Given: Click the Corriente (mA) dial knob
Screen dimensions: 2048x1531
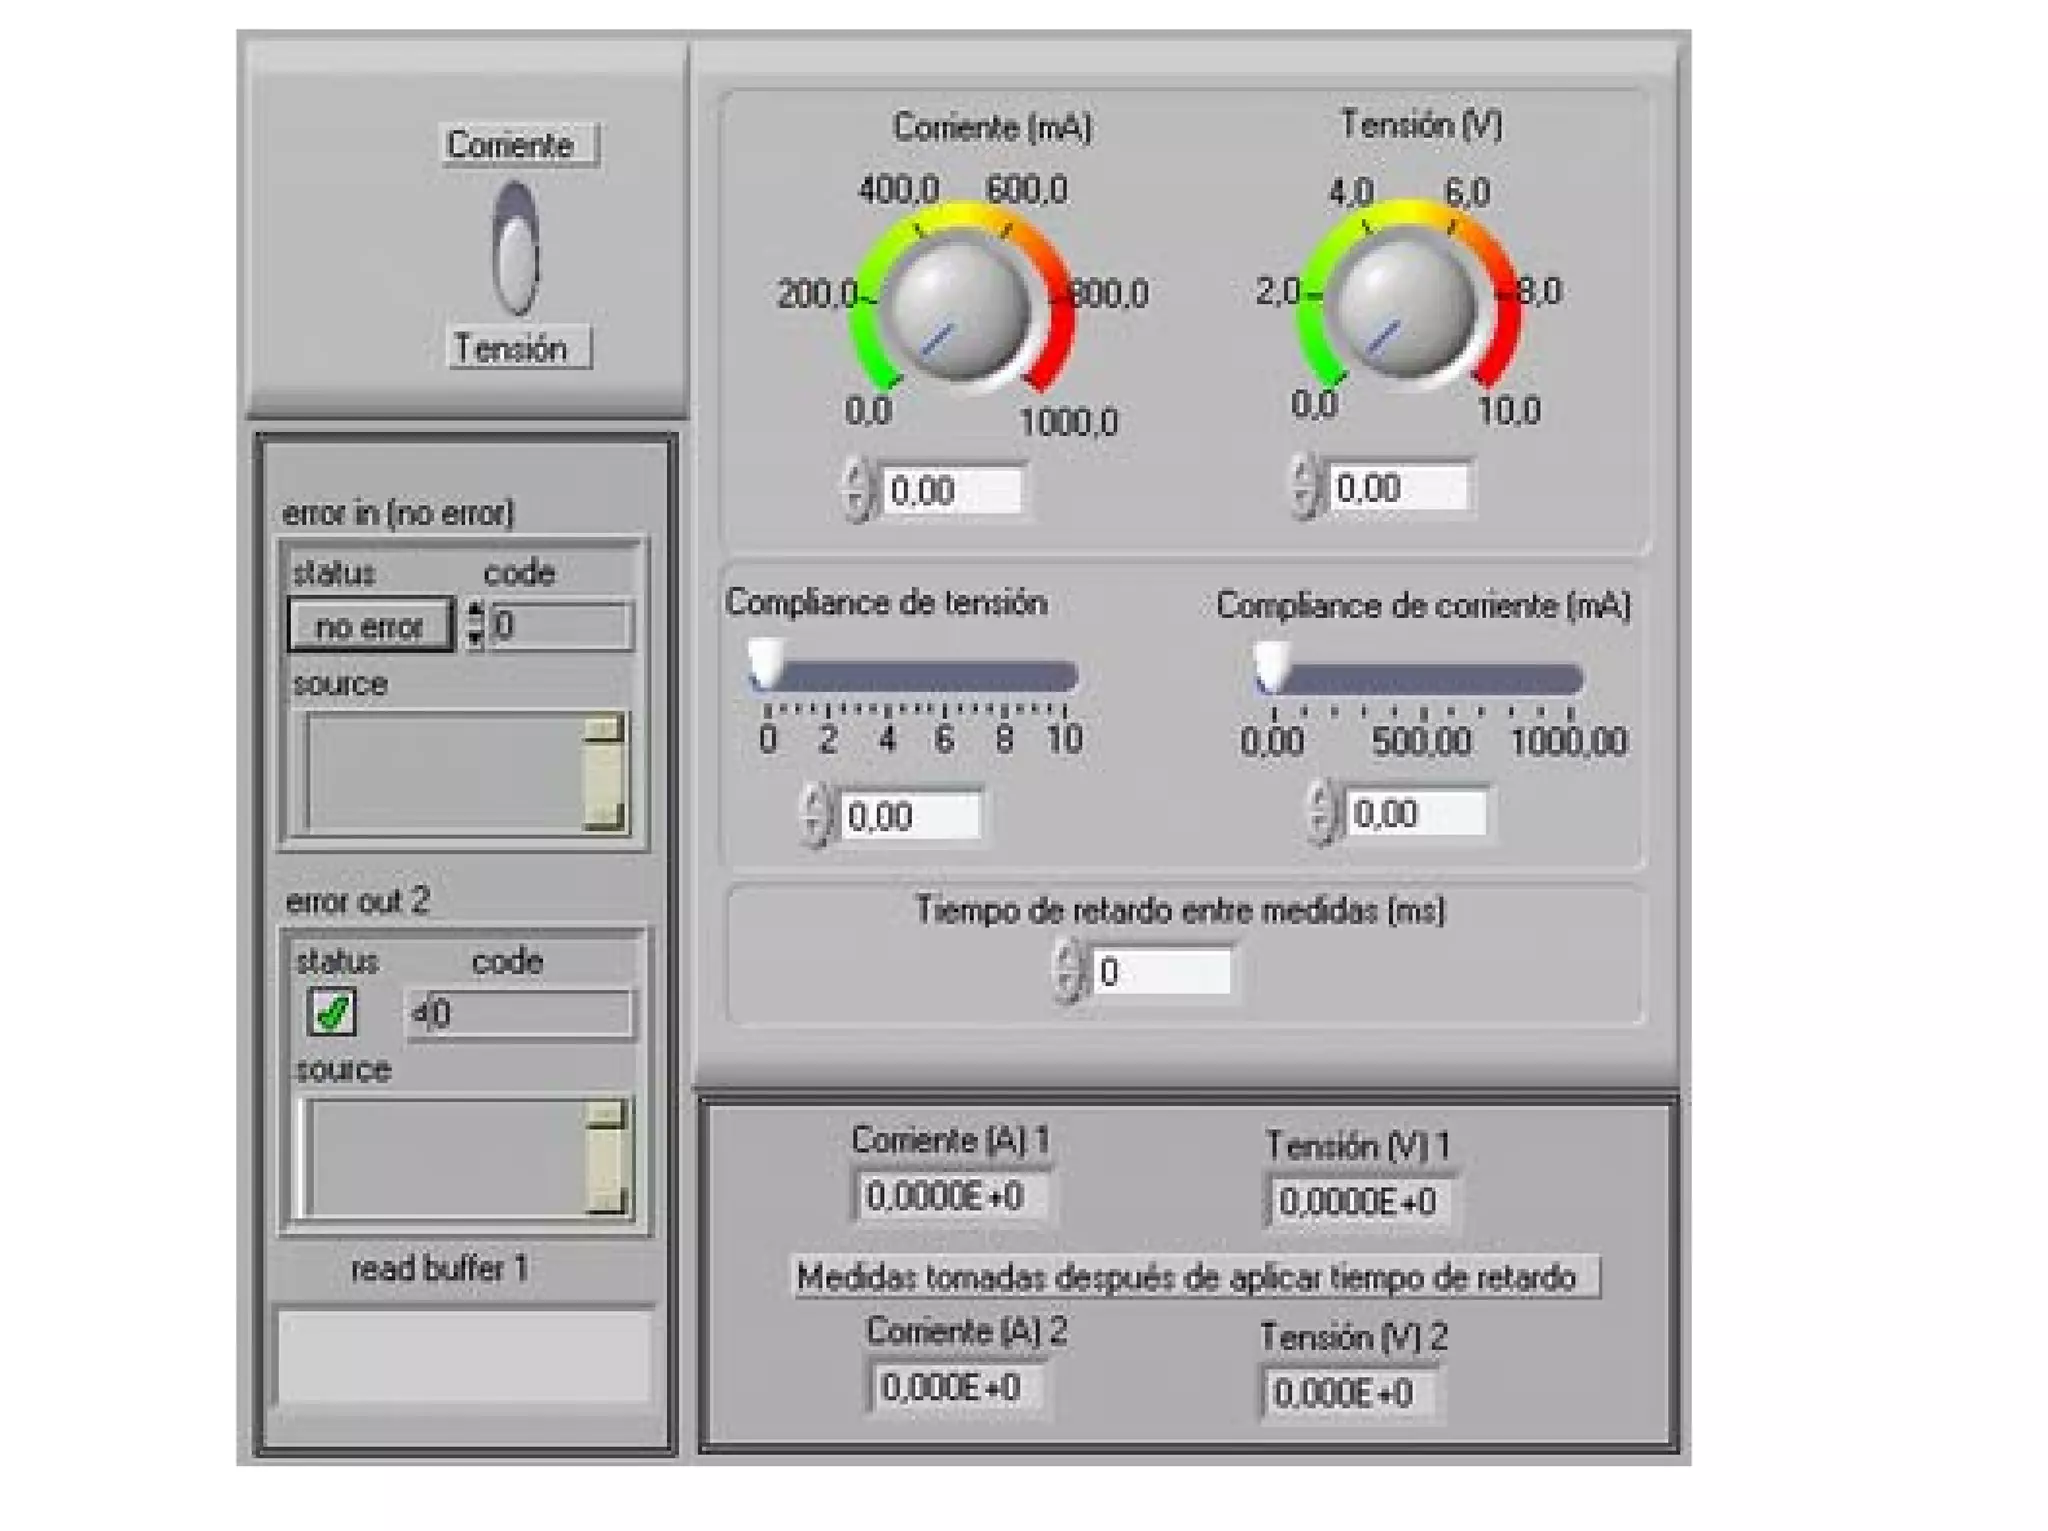Looking at the screenshot, I should pos(958,306).
